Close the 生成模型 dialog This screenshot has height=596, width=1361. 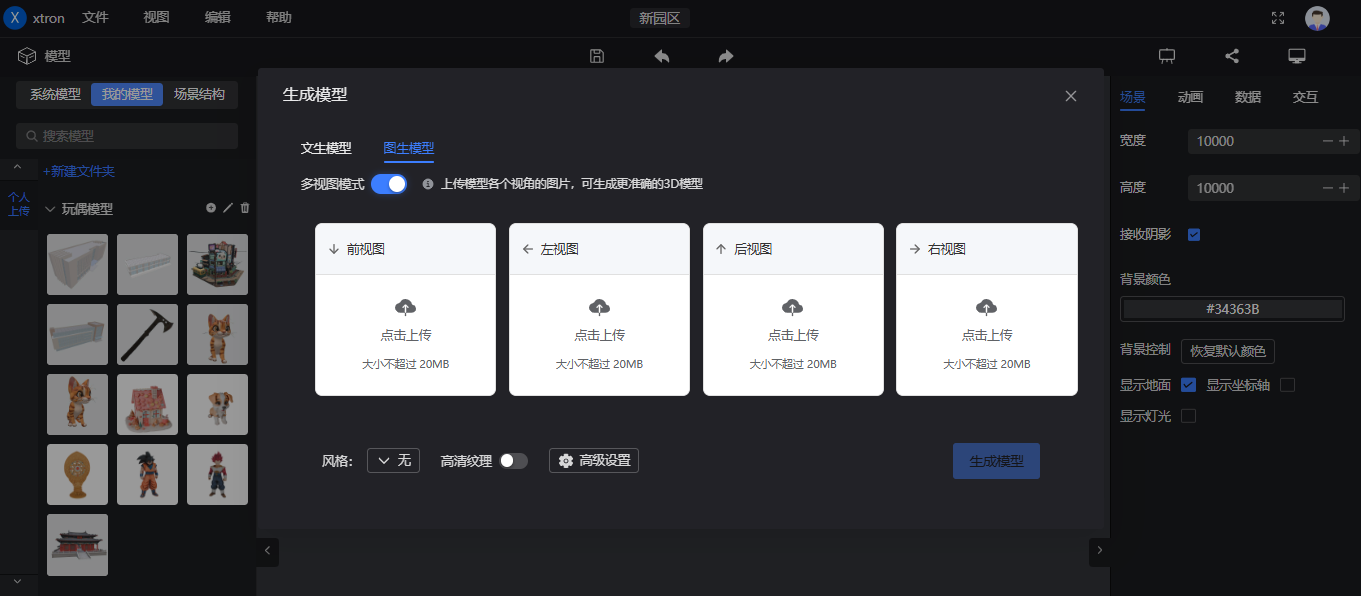coord(1071,96)
